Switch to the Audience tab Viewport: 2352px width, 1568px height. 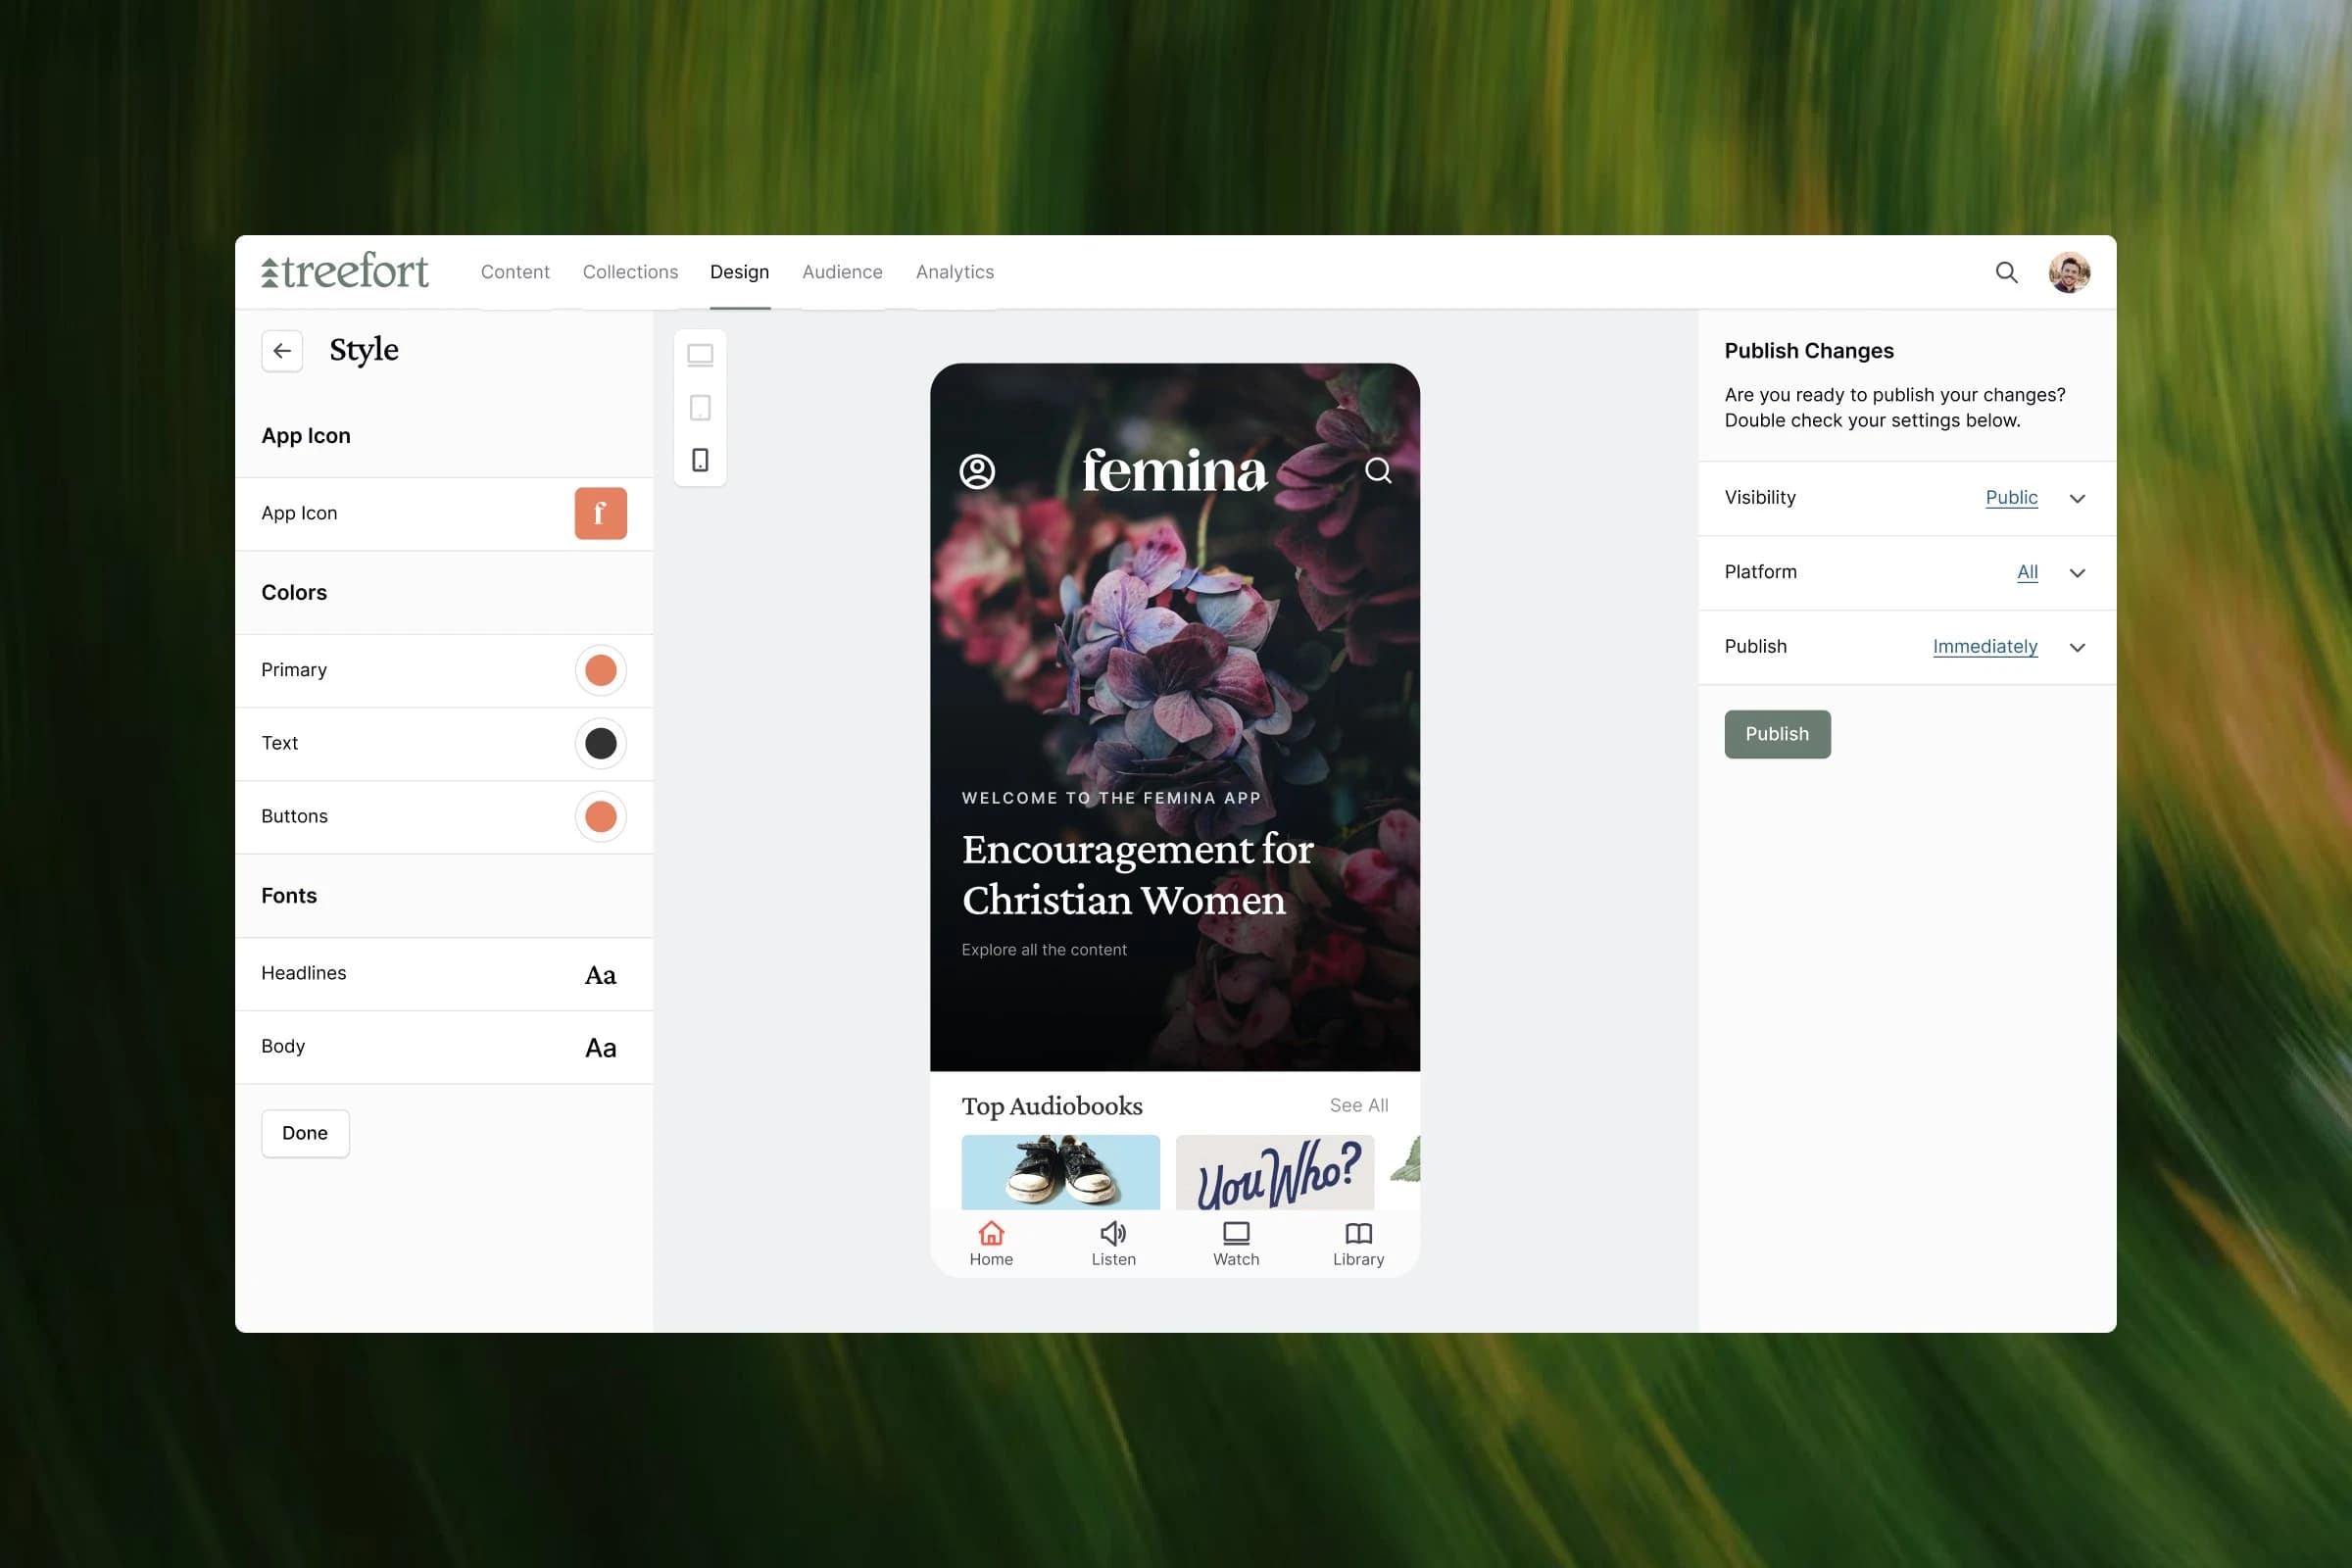pos(842,272)
